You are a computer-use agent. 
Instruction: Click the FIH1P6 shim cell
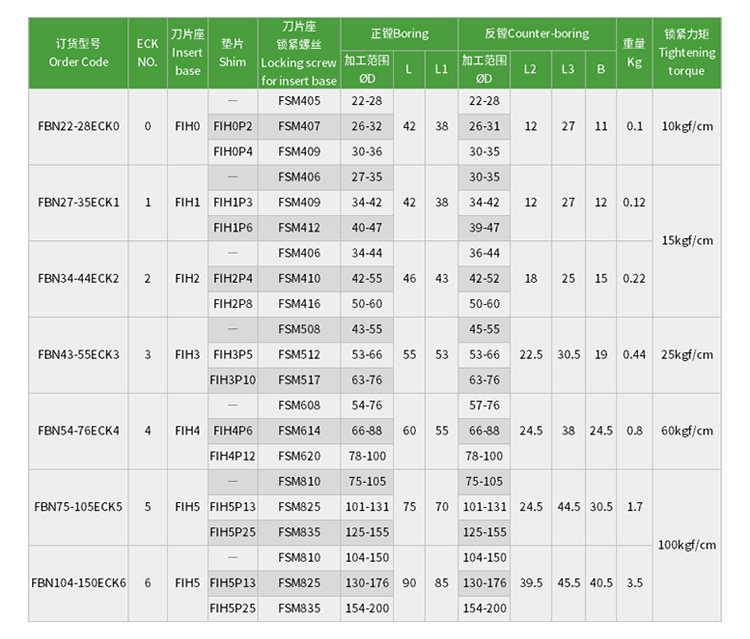[x=233, y=228]
